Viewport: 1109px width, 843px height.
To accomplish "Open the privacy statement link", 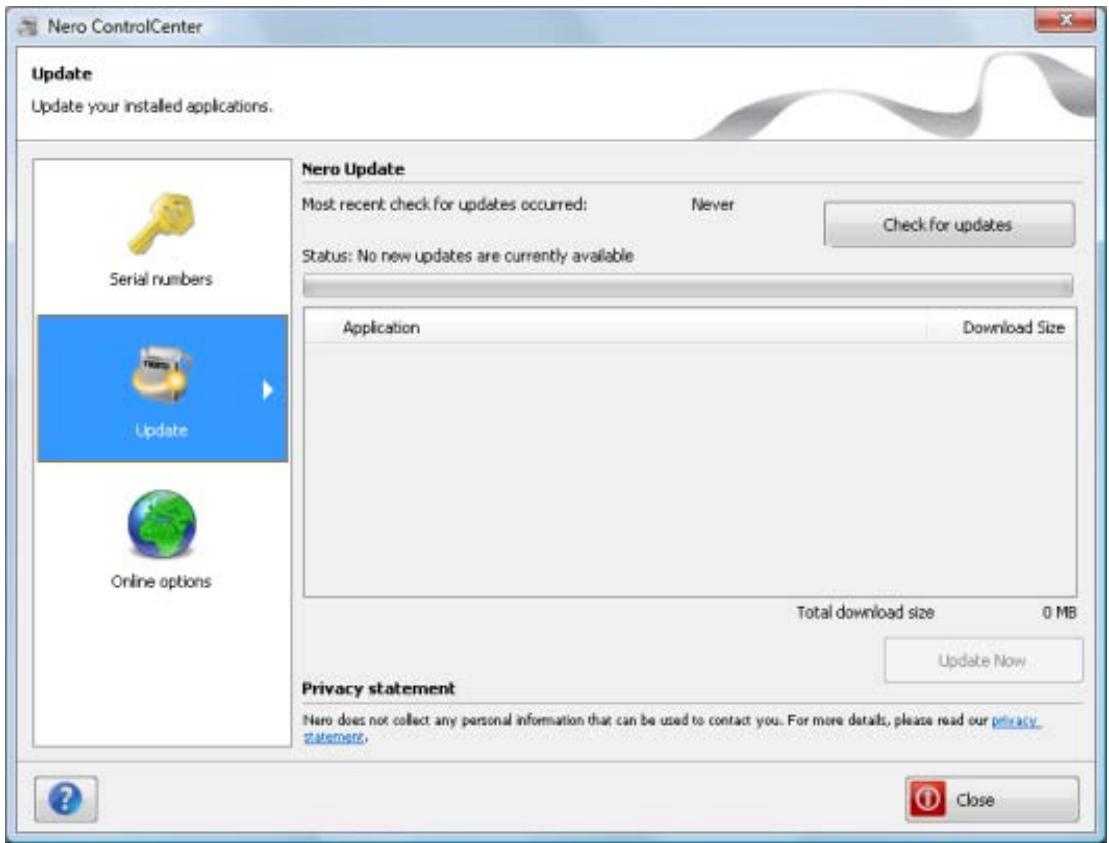I will [1016, 721].
